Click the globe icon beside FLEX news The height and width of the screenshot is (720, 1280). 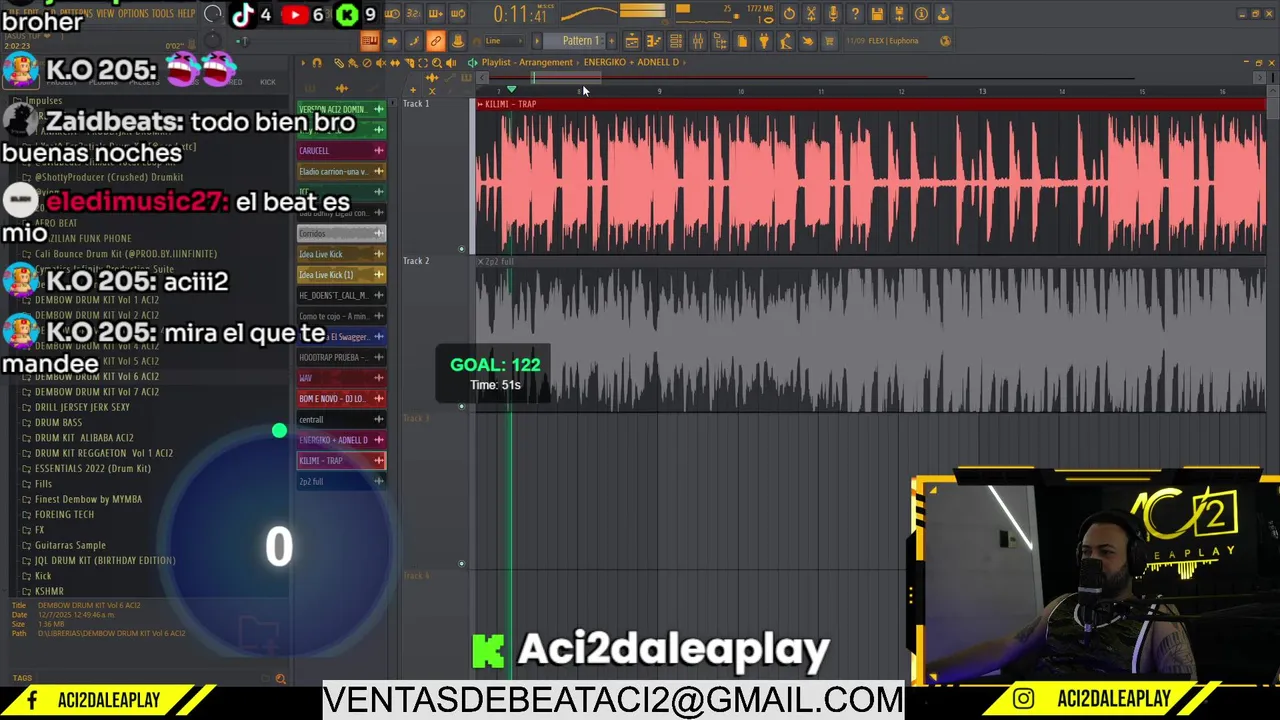[x=945, y=41]
